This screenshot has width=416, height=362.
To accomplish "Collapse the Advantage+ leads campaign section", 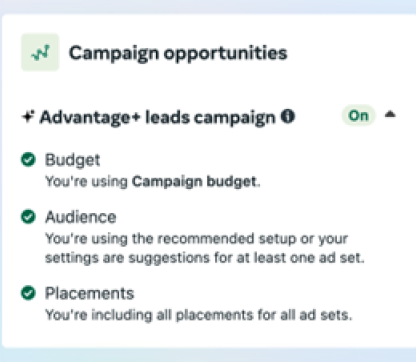I will [390, 115].
